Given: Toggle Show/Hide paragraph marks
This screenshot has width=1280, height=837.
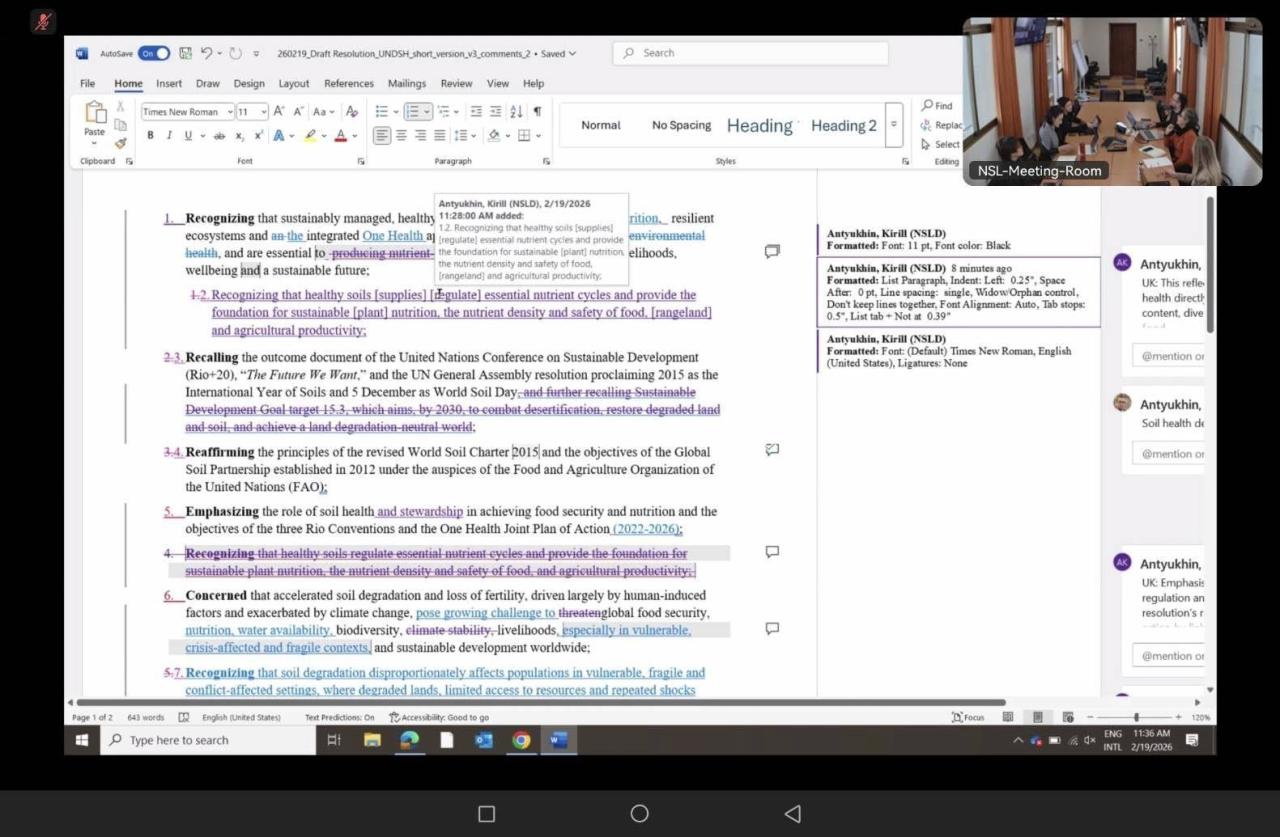Looking at the screenshot, I should (x=537, y=112).
